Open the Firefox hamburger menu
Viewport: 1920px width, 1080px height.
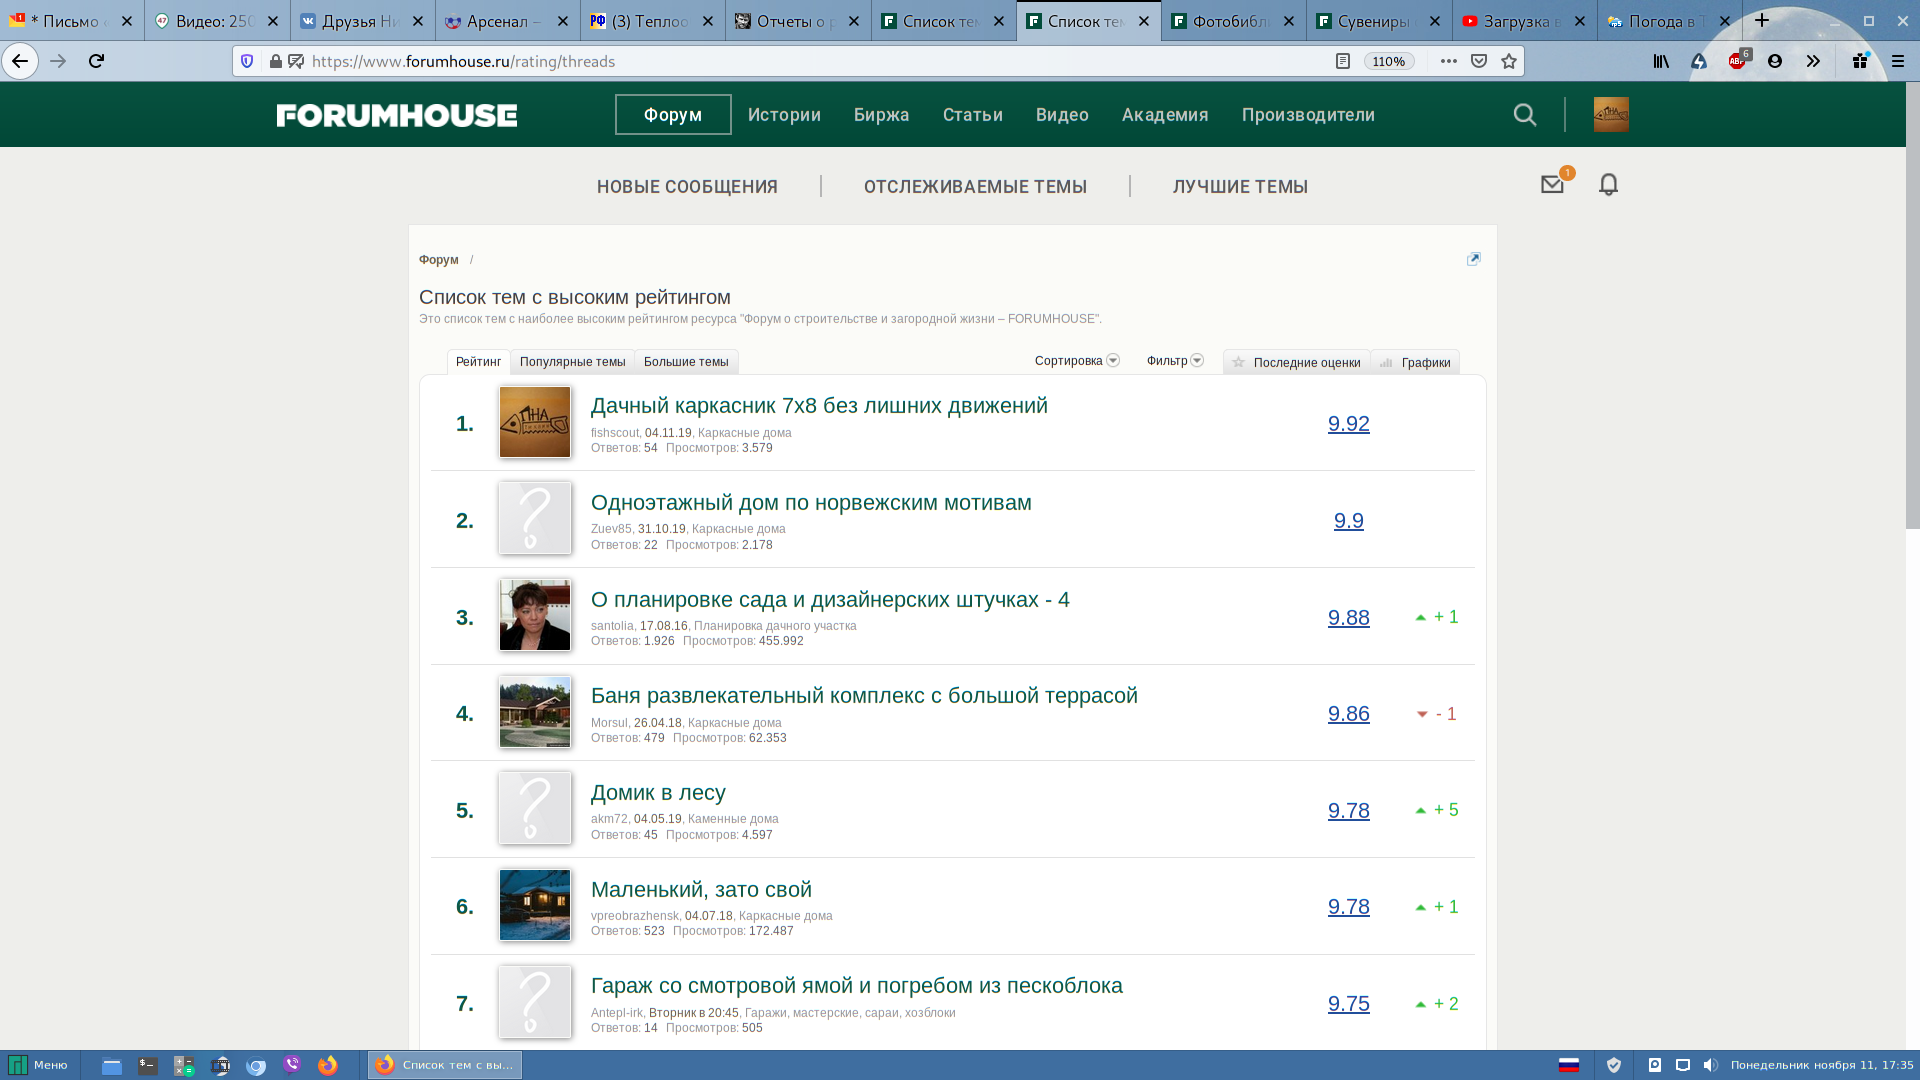pyautogui.click(x=1897, y=61)
